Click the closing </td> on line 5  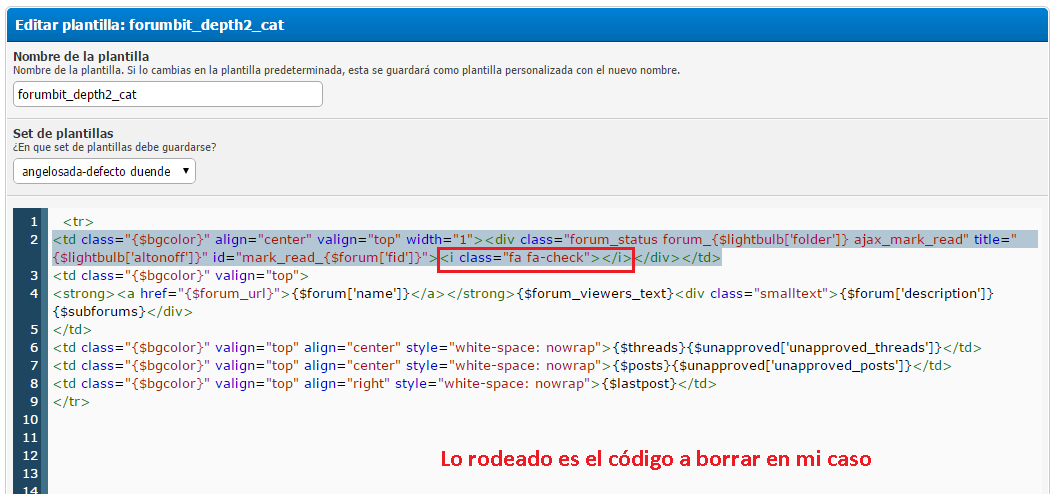[72, 330]
